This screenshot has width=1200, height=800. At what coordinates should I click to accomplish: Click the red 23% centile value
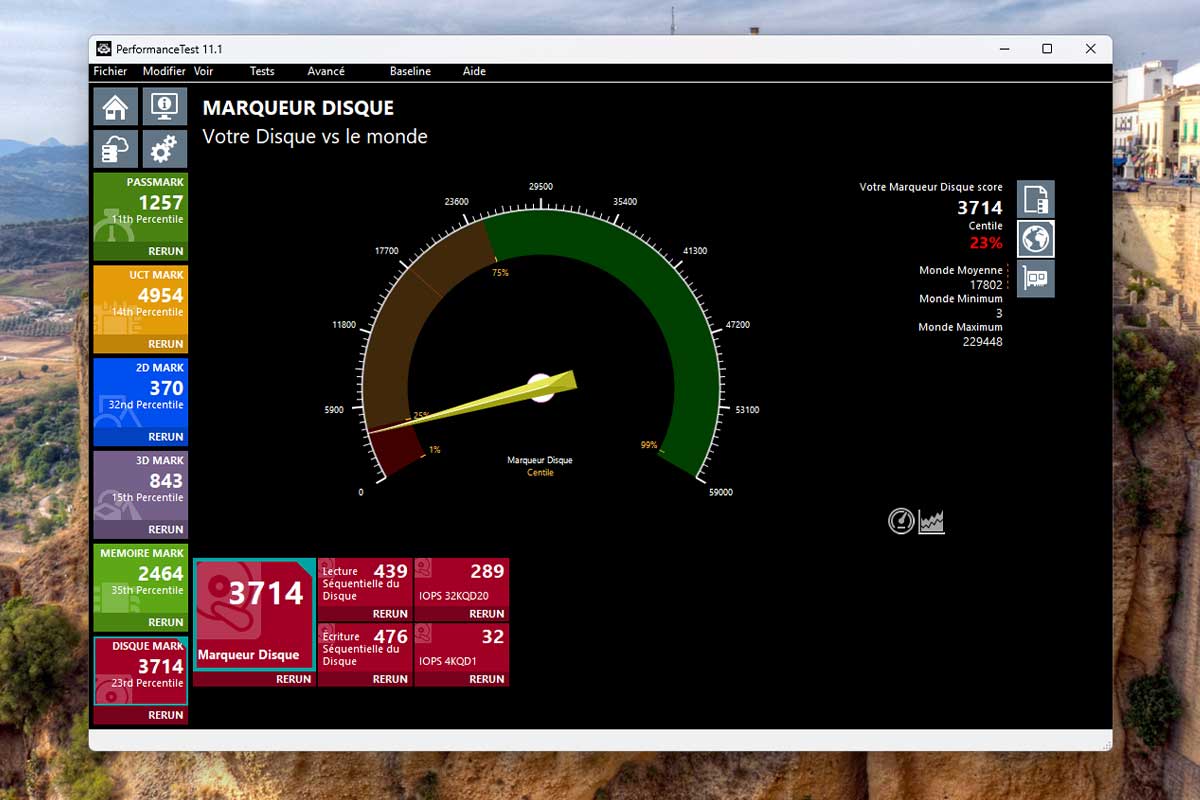click(x=985, y=243)
